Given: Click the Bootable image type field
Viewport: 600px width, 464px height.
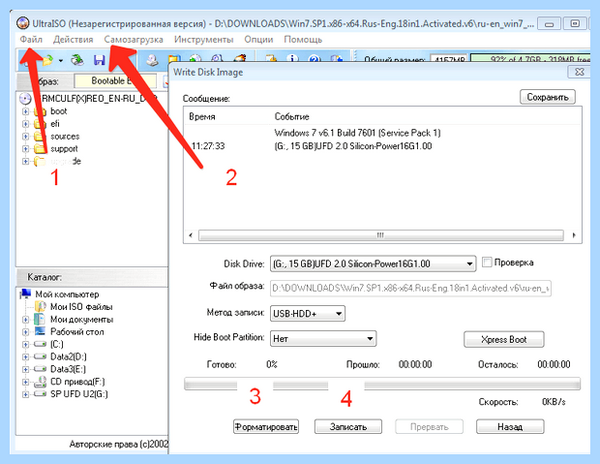Looking at the screenshot, I should point(115,81).
